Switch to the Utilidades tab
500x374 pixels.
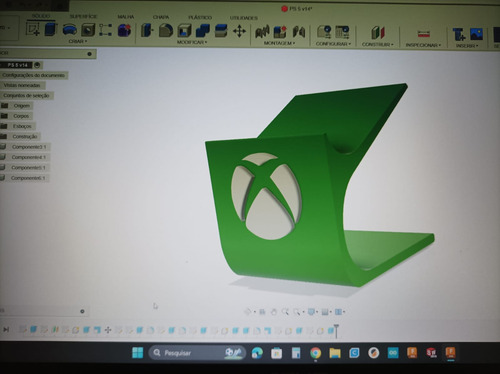pos(244,18)
